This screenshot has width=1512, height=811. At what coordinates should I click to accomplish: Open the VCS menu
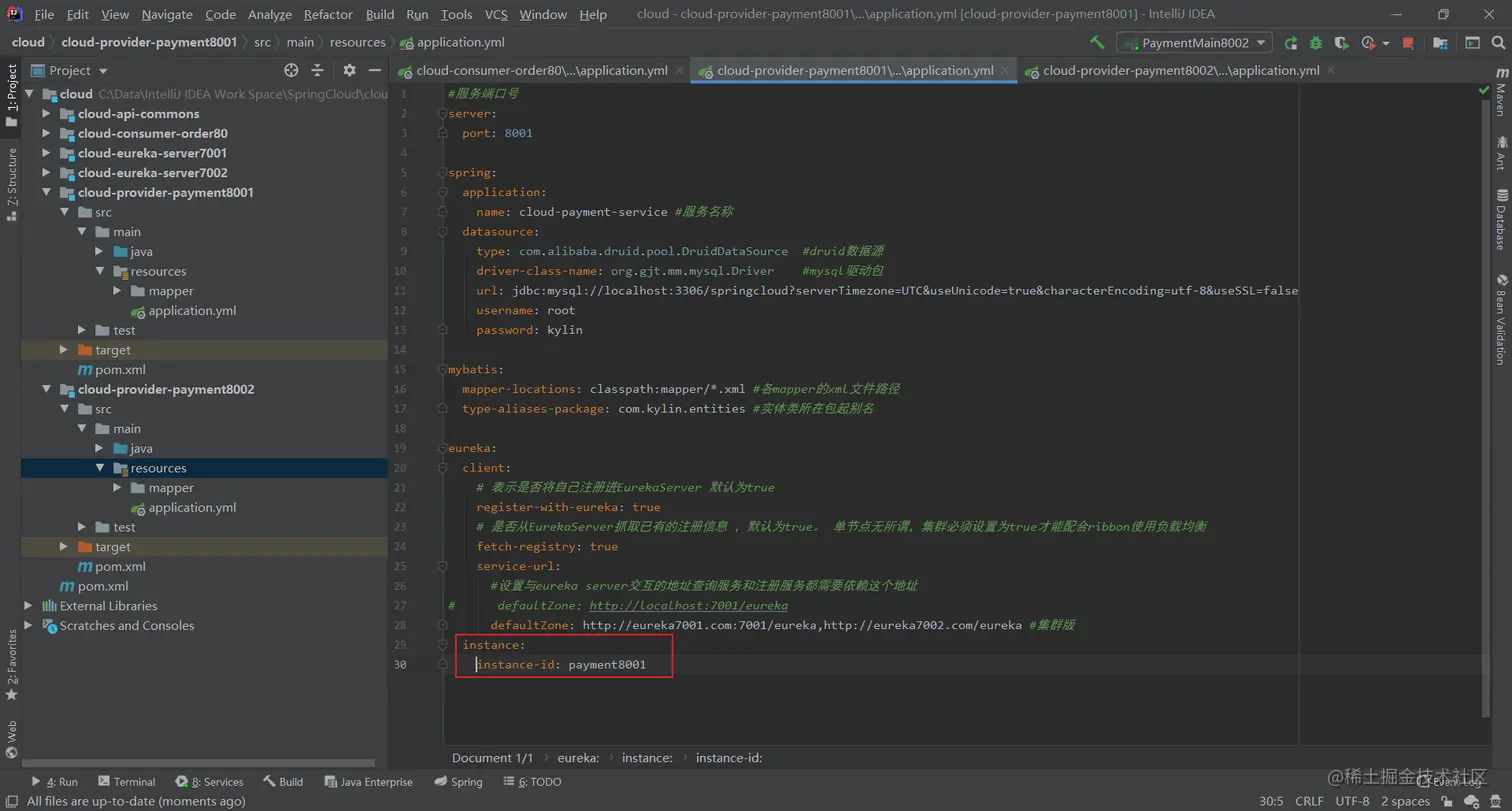coord(497,14)
